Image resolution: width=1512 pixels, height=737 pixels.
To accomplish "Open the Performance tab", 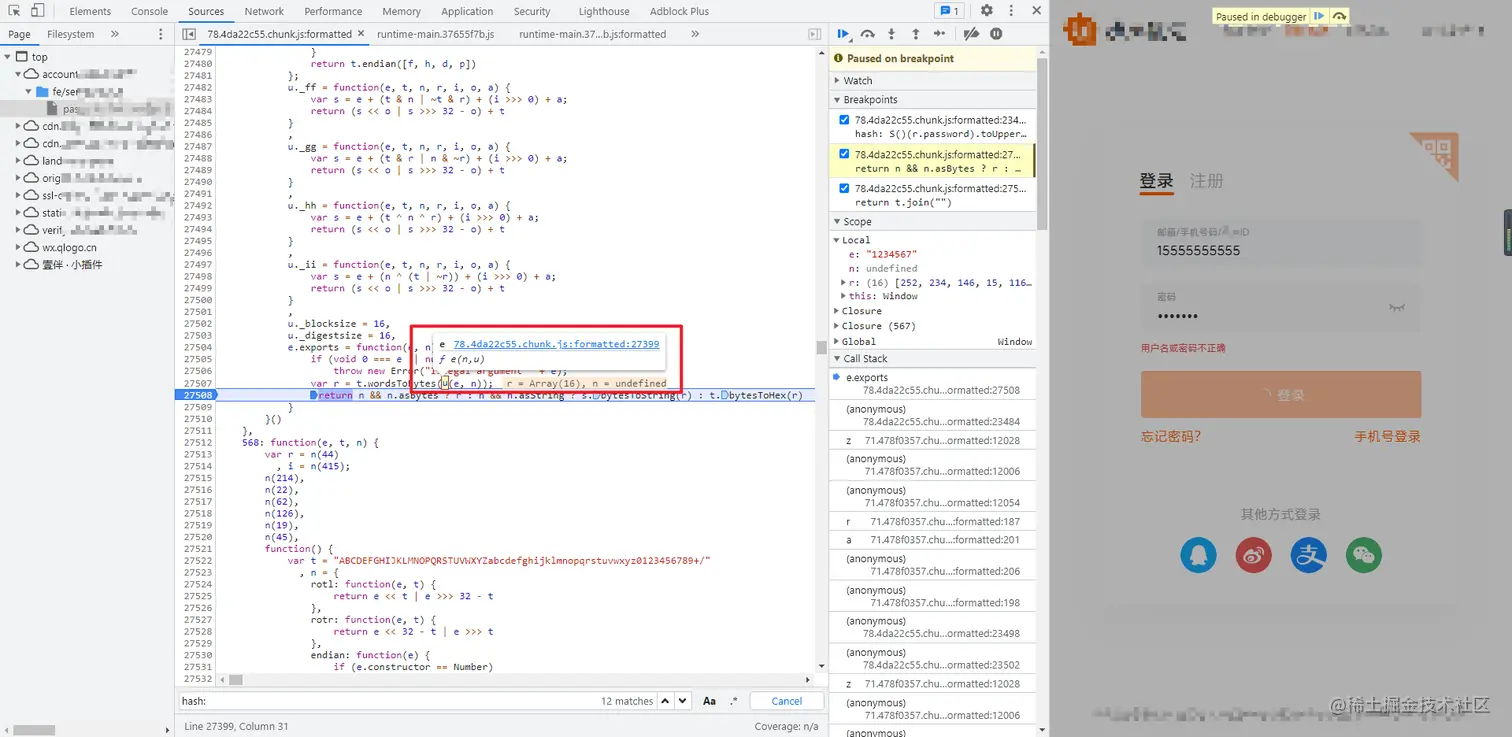I will [333, 11].
